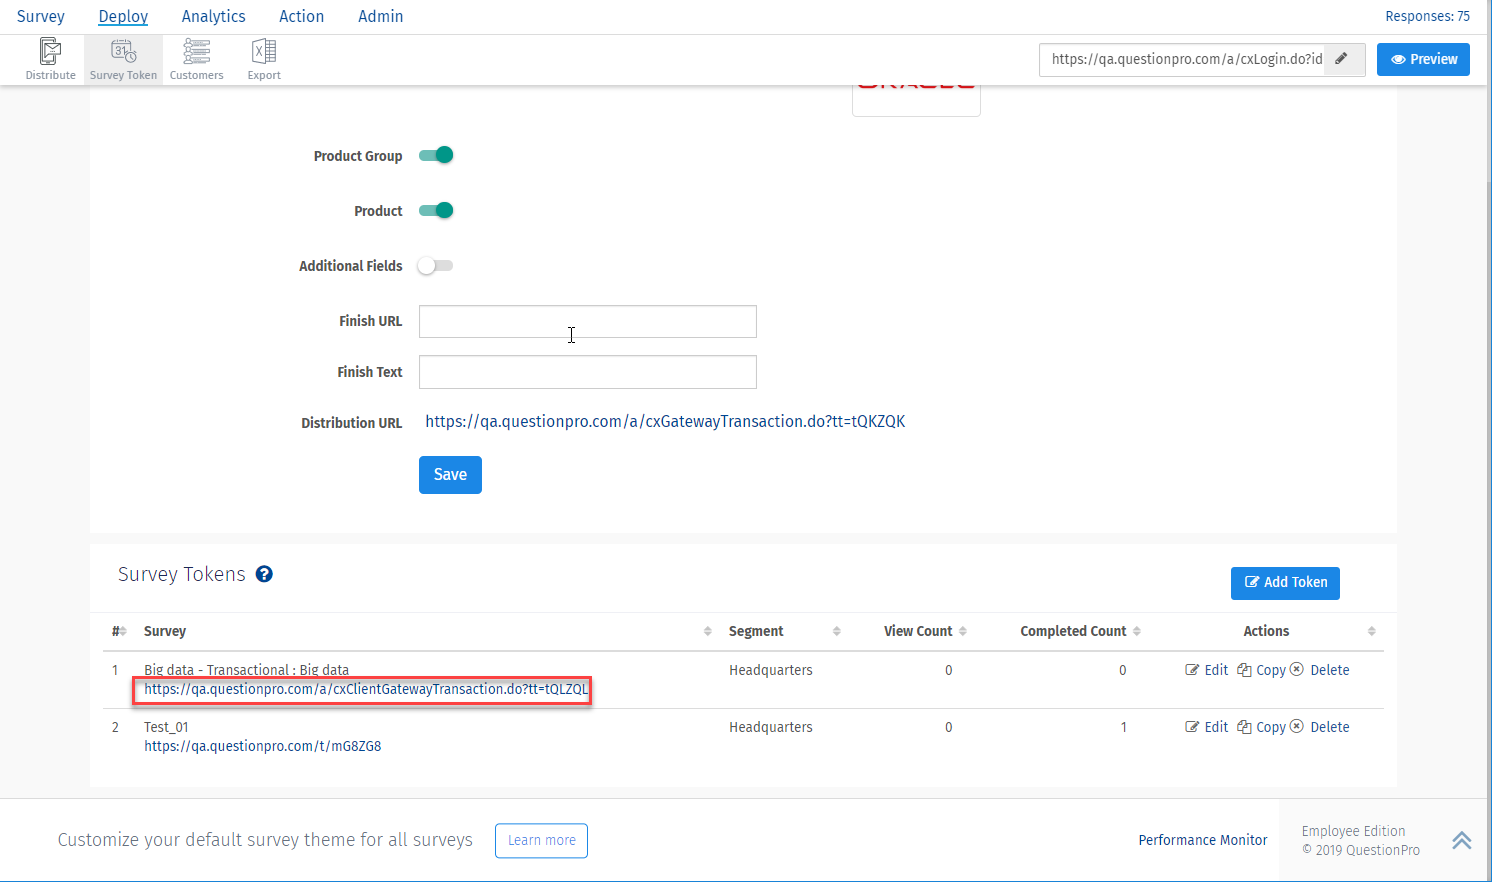Viewport: 1492px width, 882px height.
Task: Open the Big data cxClientGatewayTransaction URL
Action: [x=366, y=689]
